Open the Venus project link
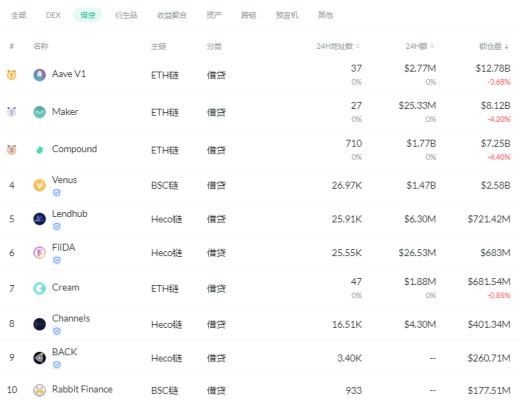 click(64, 180)
